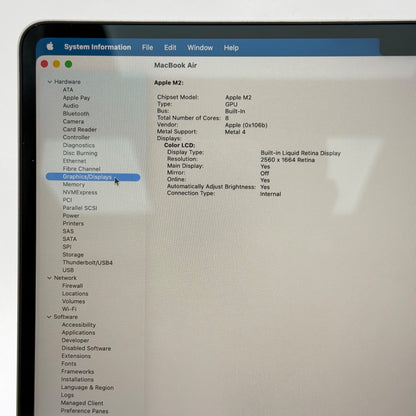Image resolution: width=416 pixels, height=416 pixels.
Task: Open the Apple menu icon
Action: pyautogui.click(x=50, y=46)
